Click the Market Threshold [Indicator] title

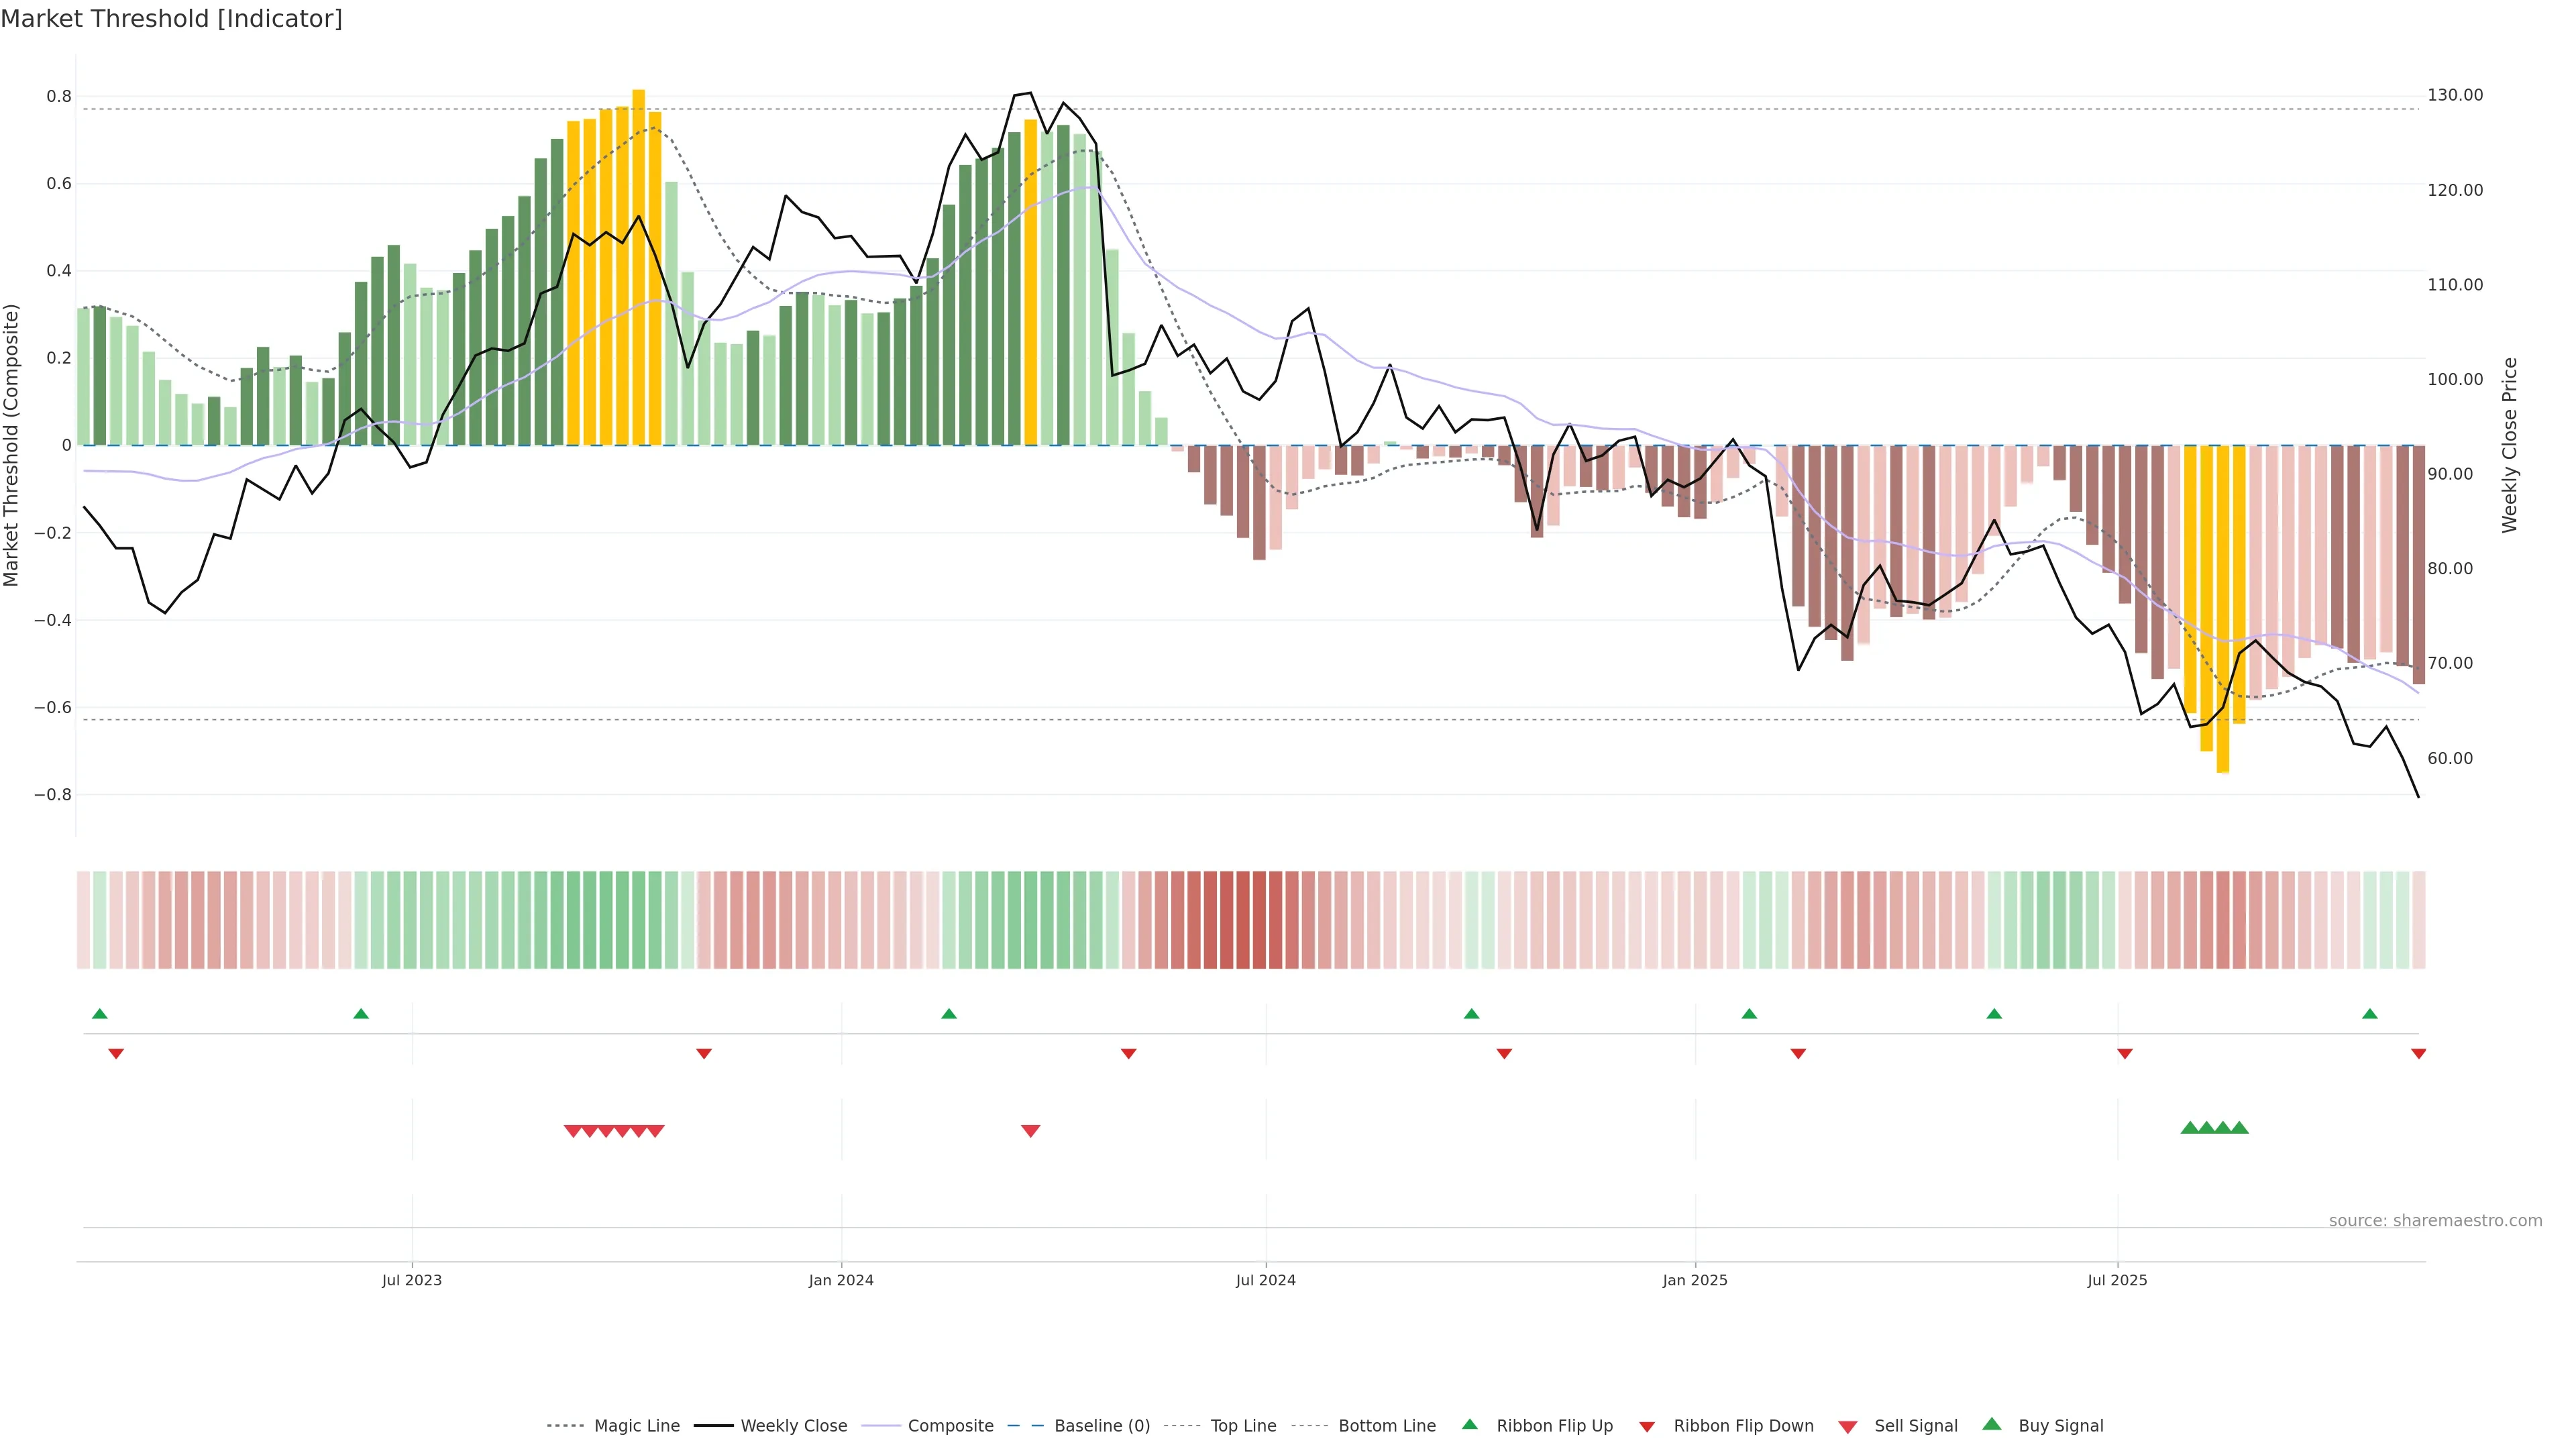(171, 19)
